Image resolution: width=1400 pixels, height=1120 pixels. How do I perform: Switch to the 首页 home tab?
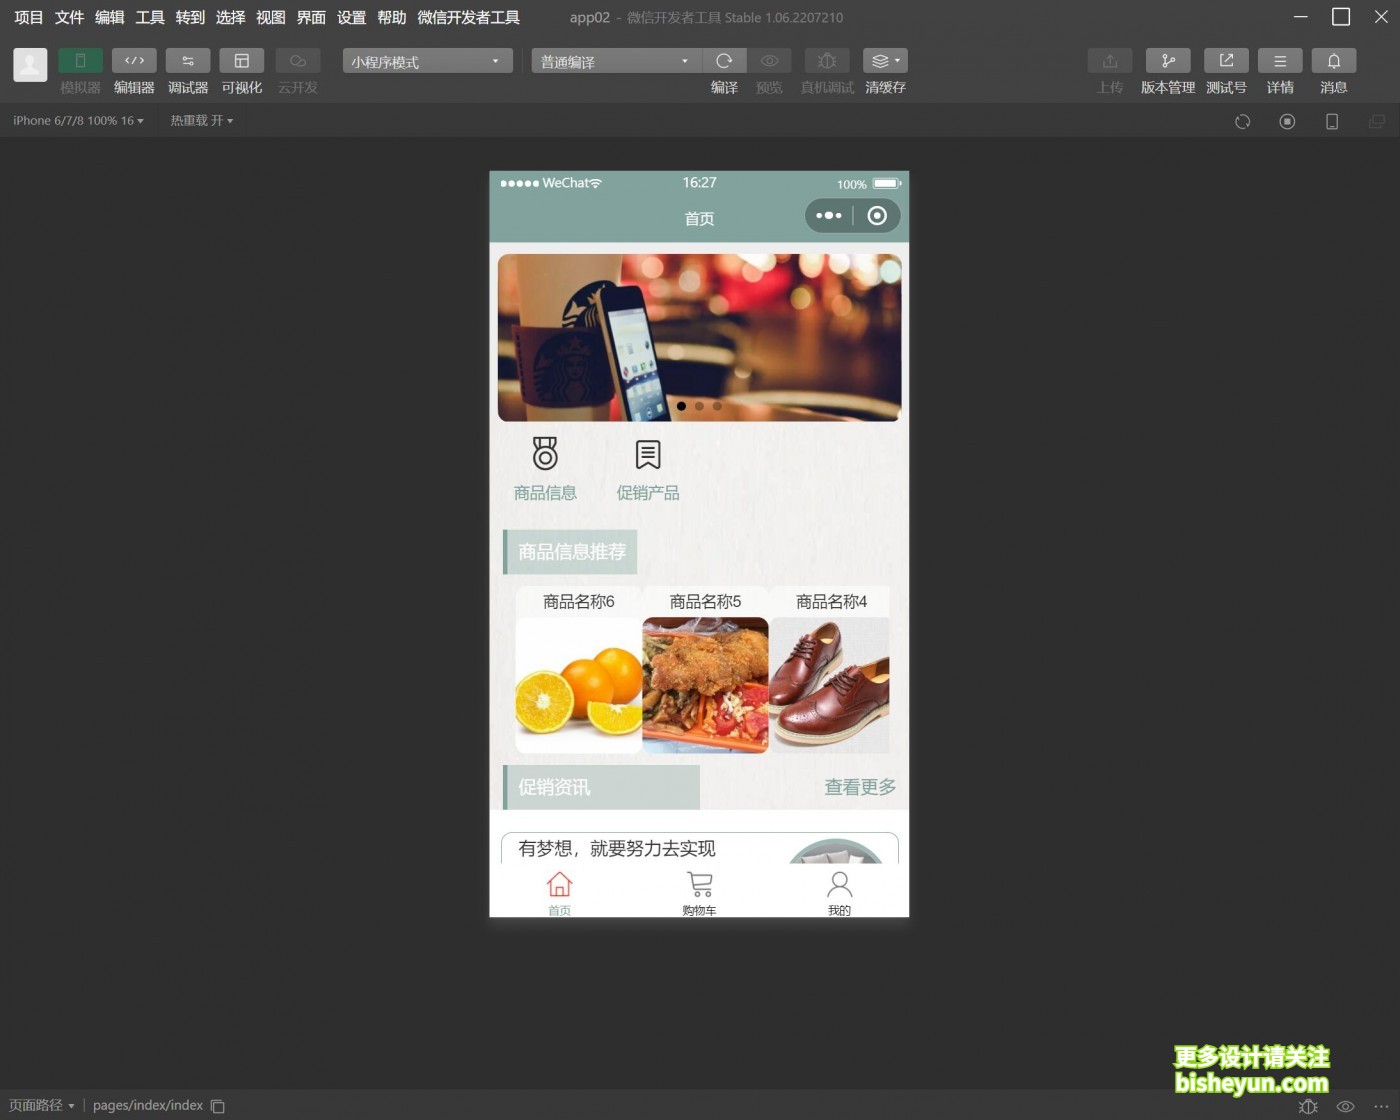coord(560,893)
